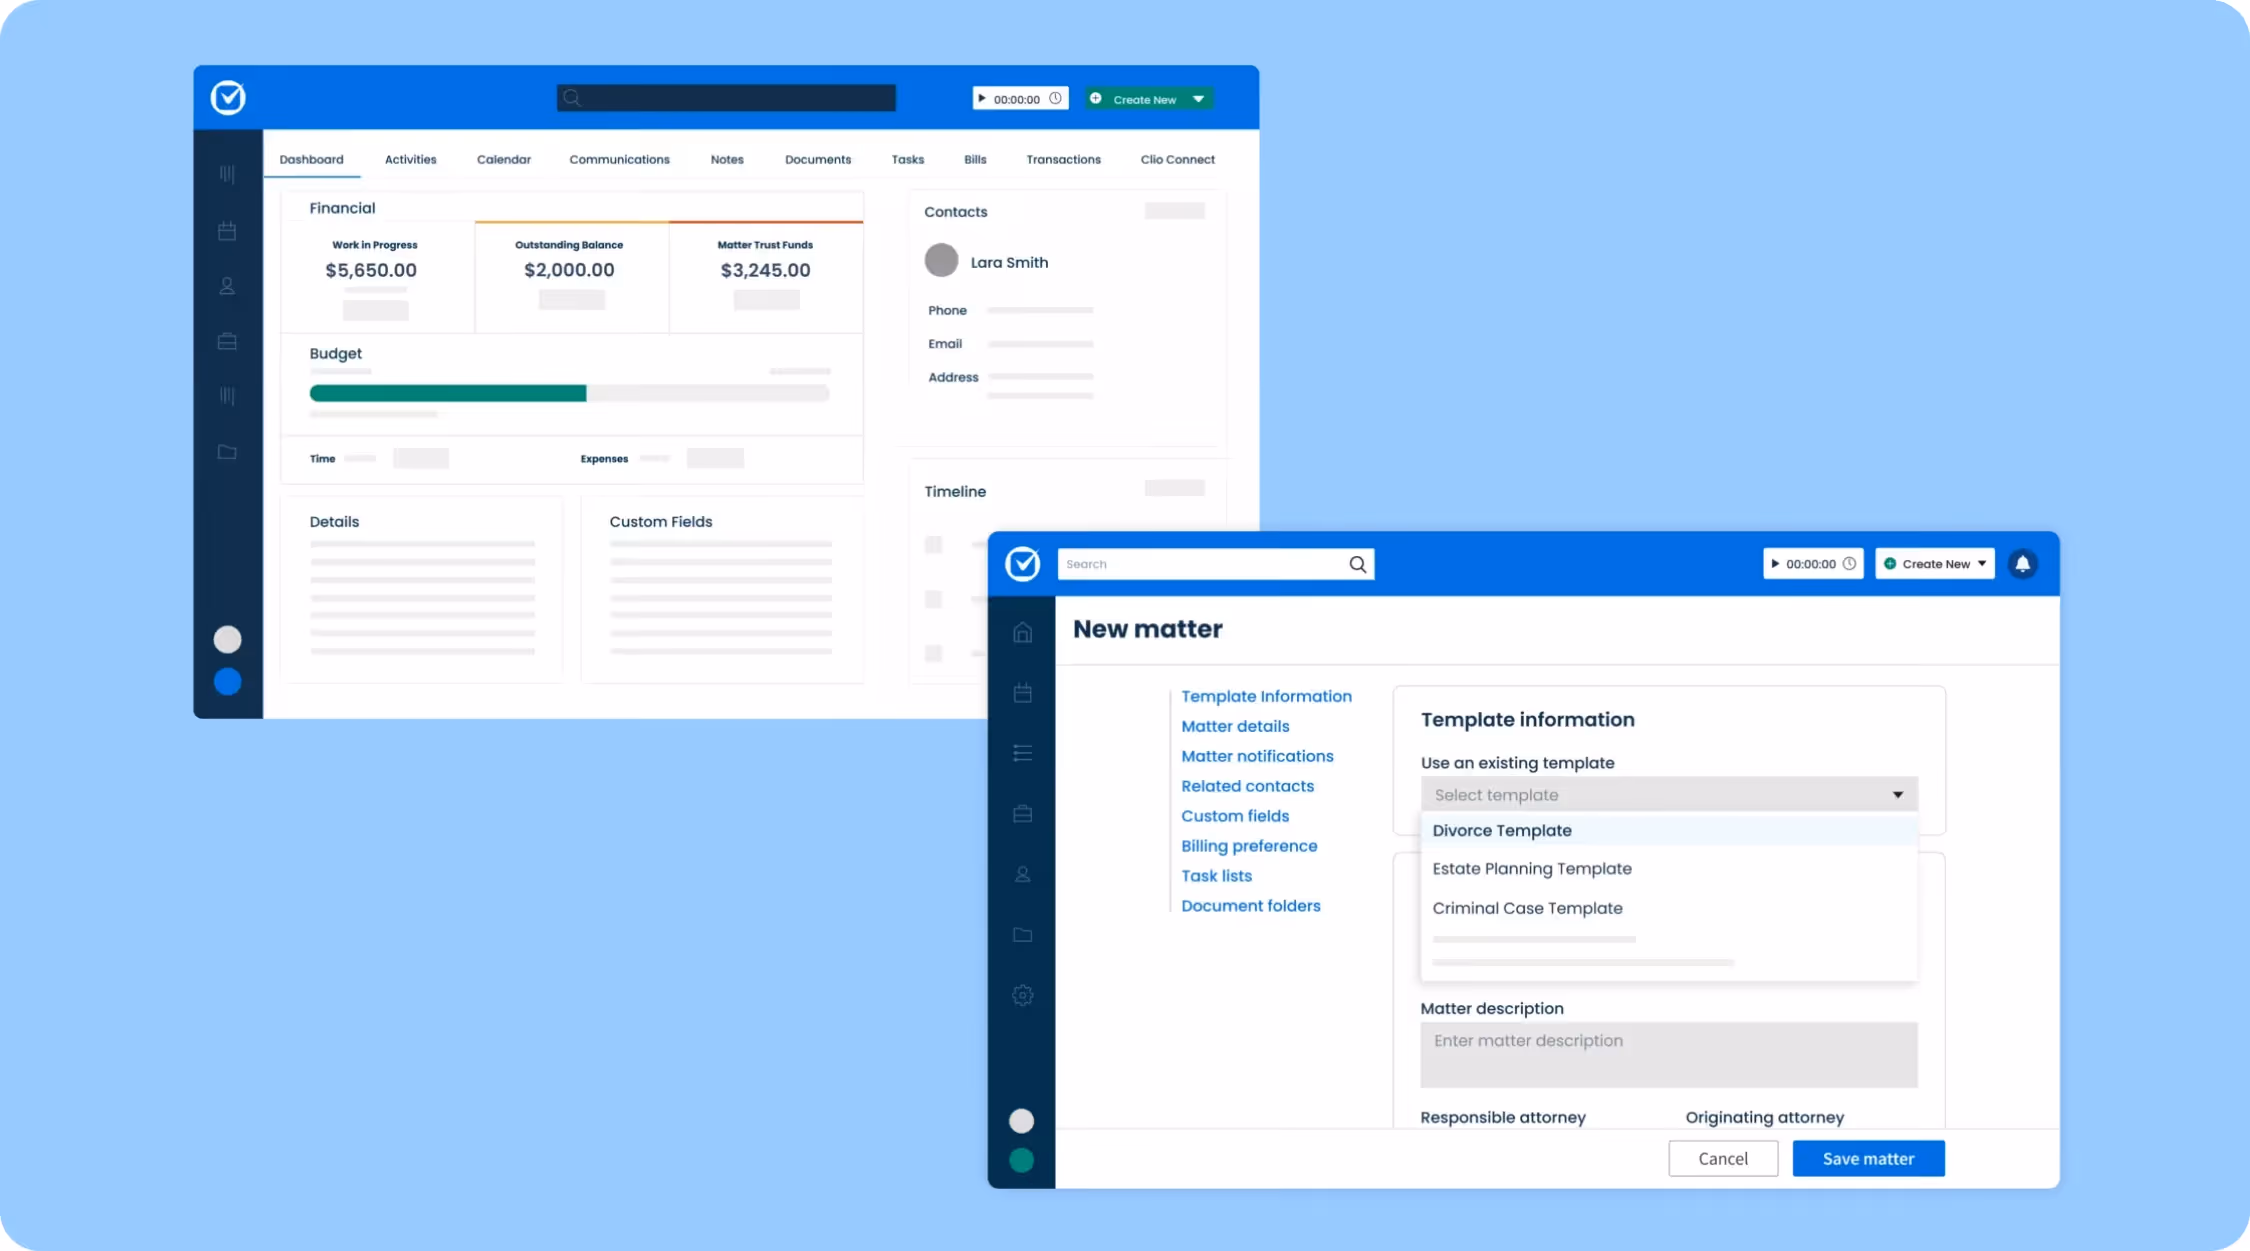Open Settings via the gear icon
The width and height of the screenshot is (2250, 1251).
[1022, 995]
